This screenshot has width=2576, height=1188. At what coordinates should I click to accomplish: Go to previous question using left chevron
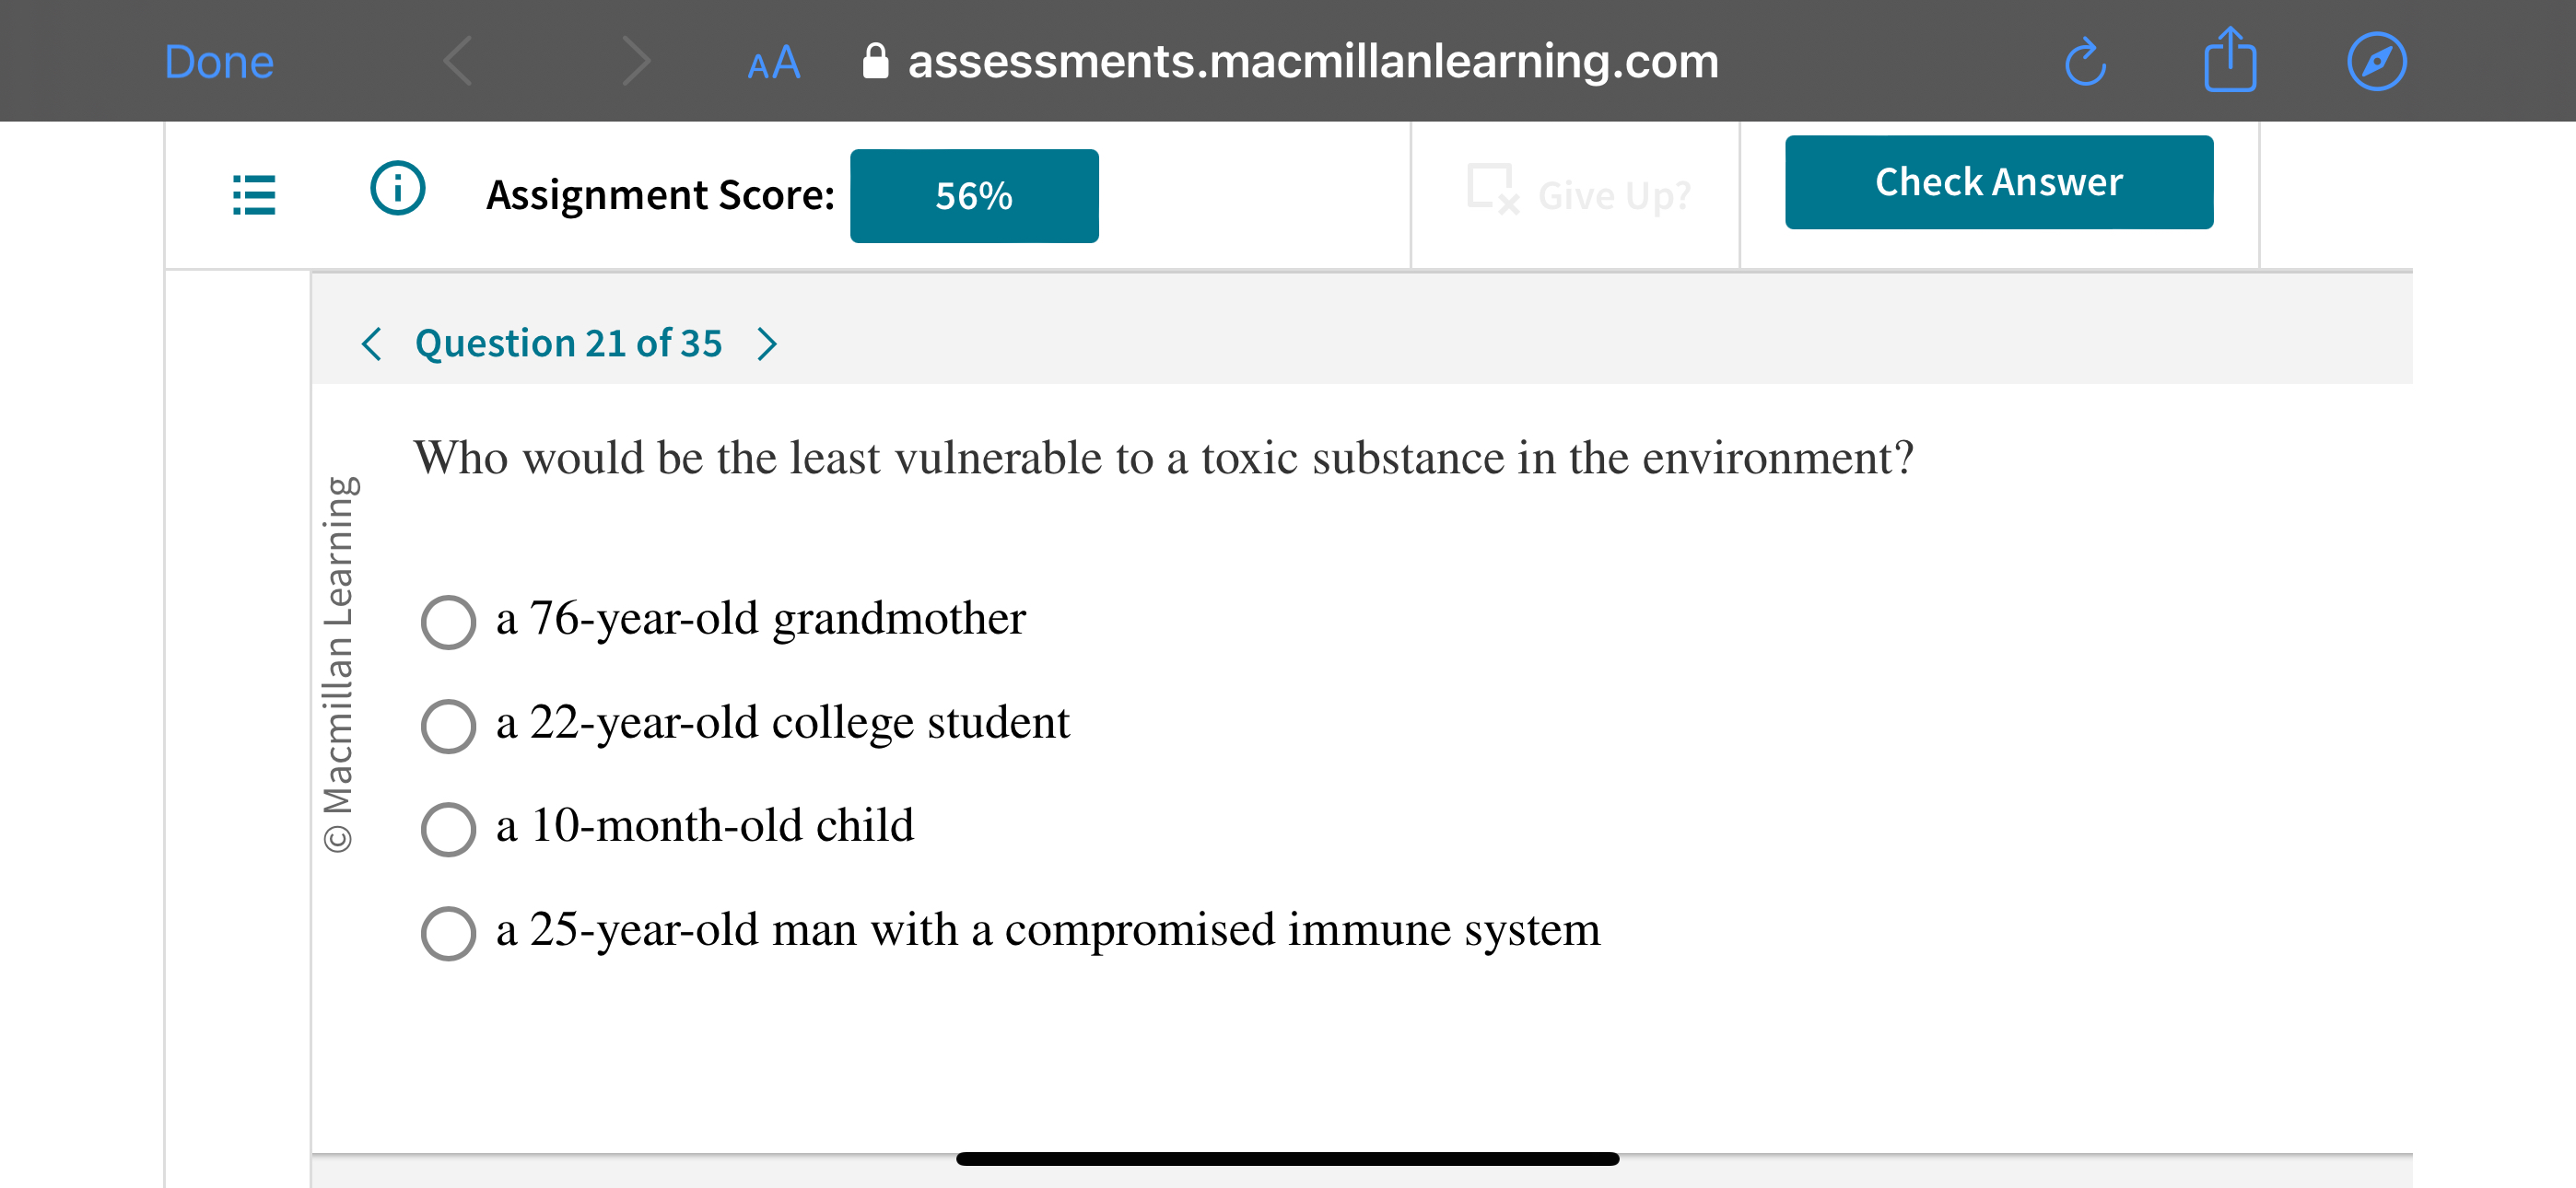(x=371, y=344)
